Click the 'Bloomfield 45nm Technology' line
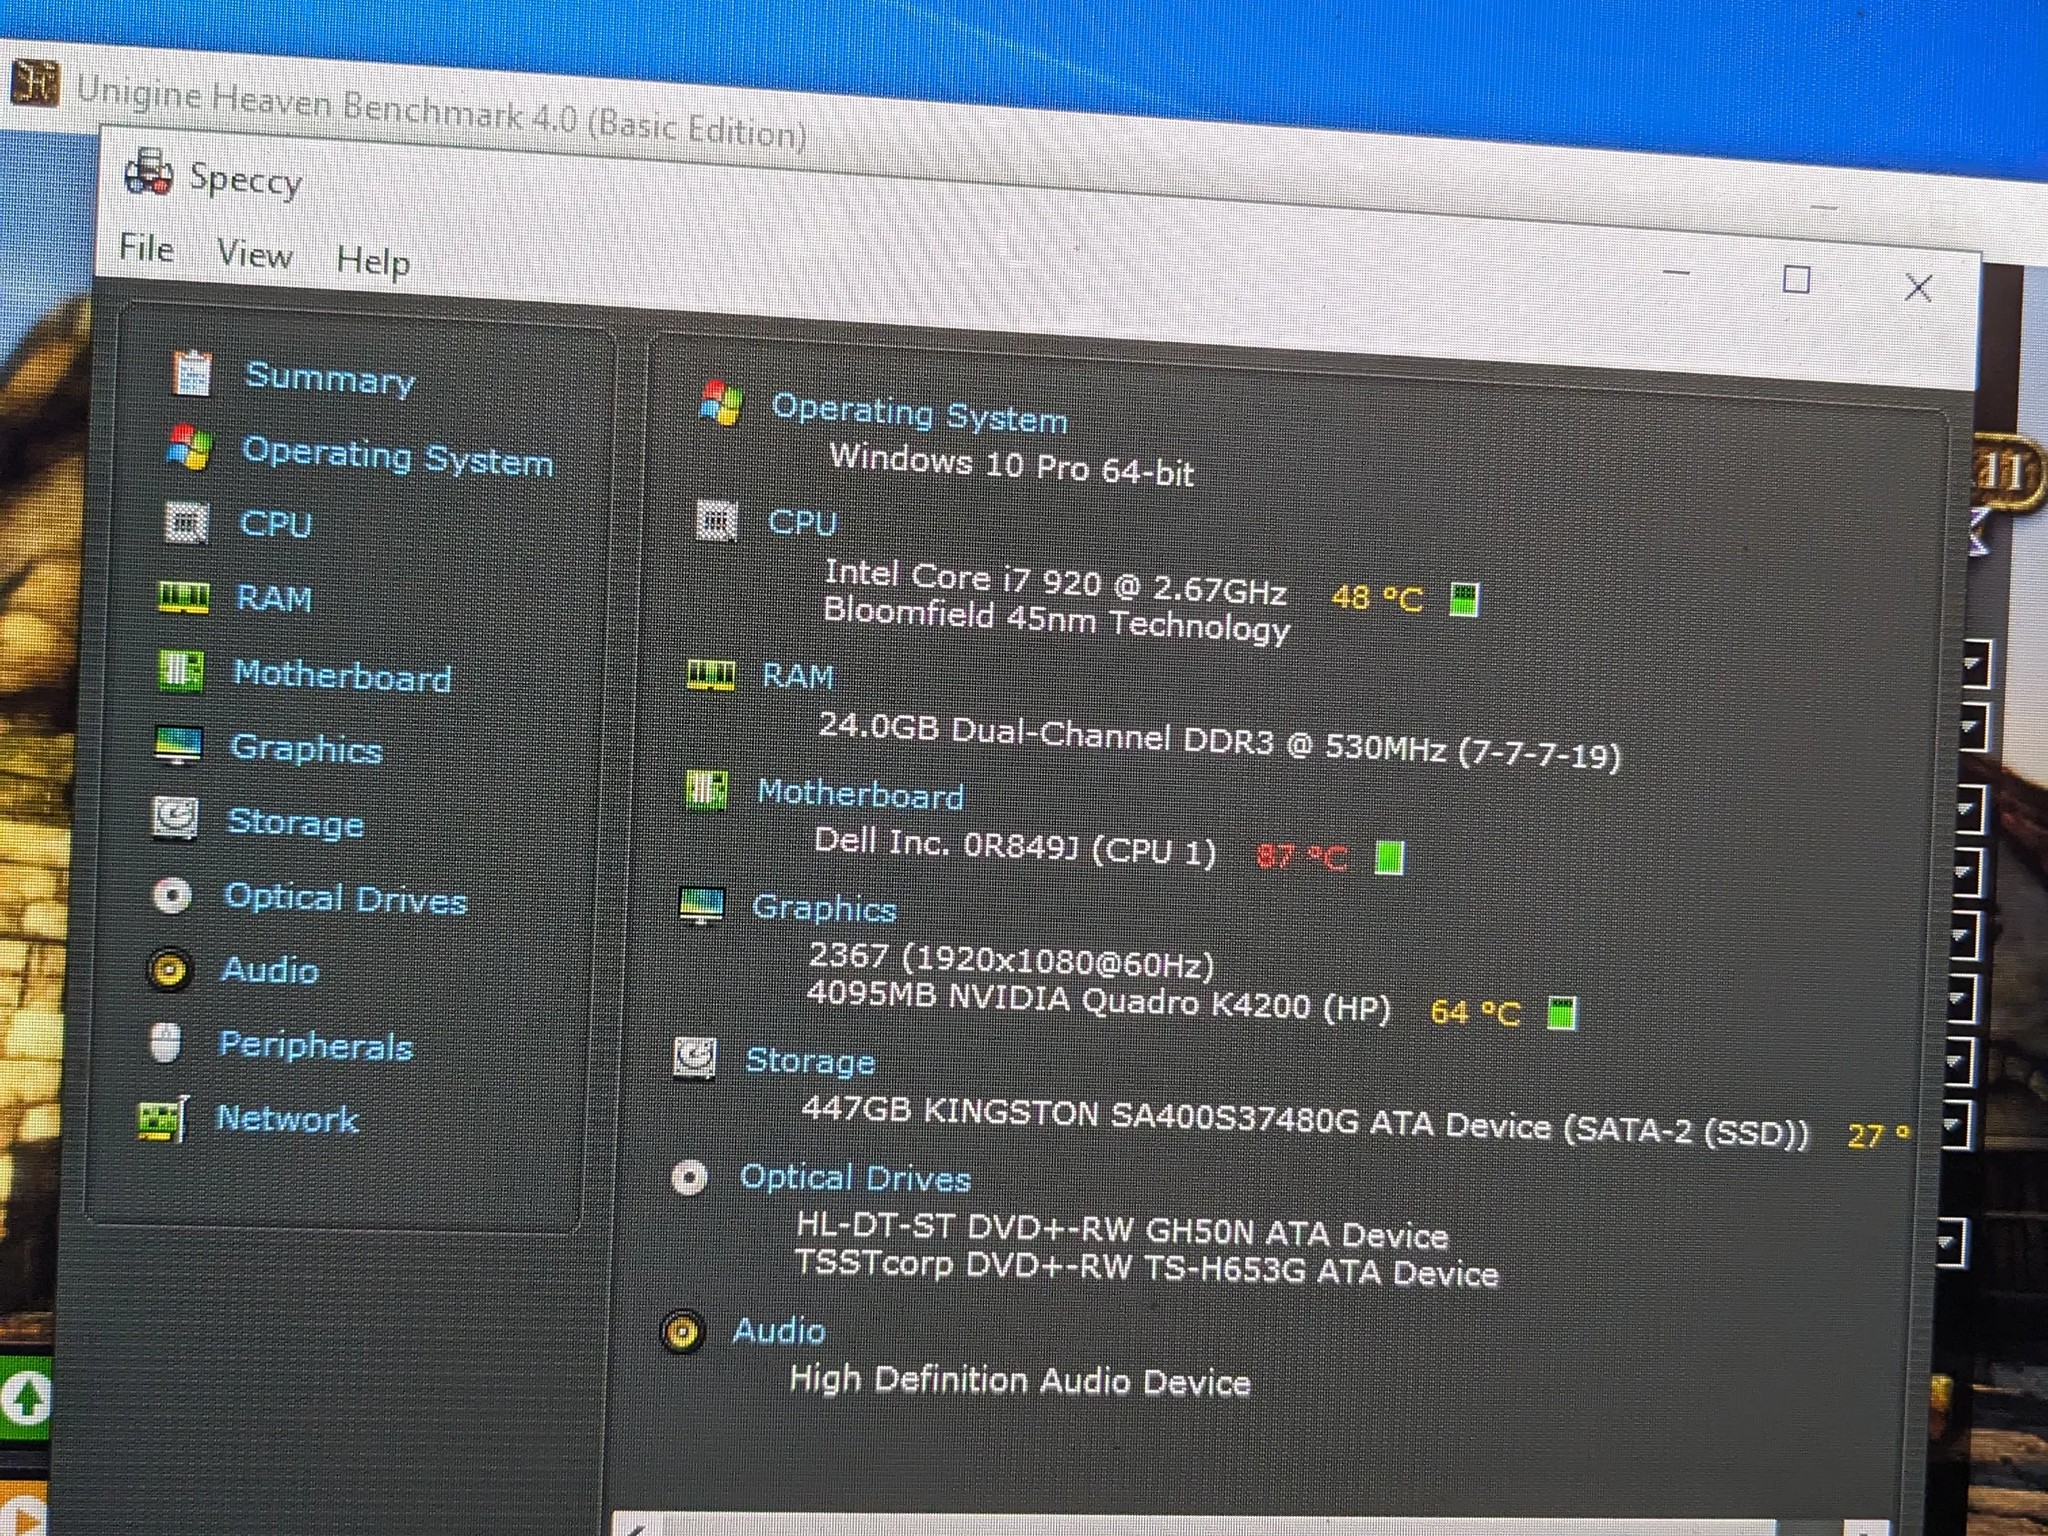The image size is (2048, 1536). coord(1056,621)
